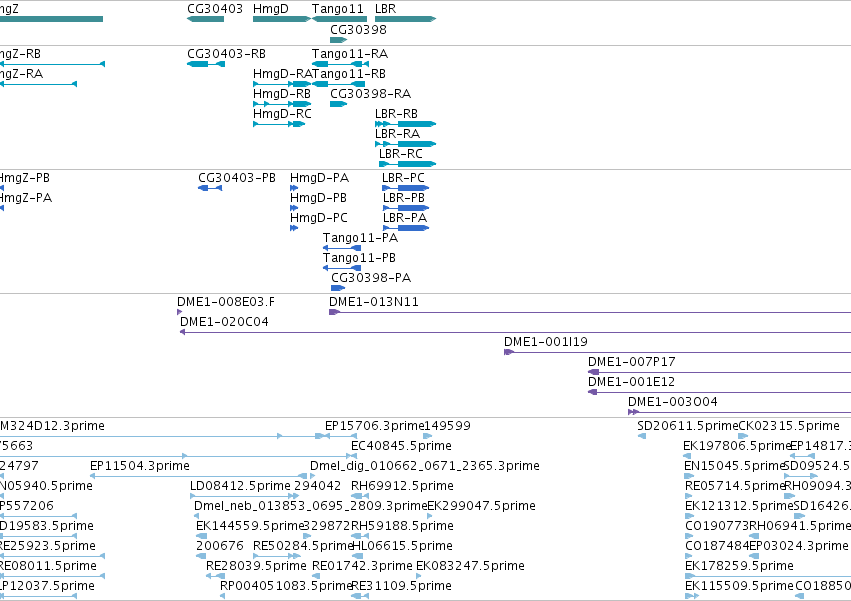This screenshot has height=601, width=851.
Task: Select the EK299047.5prime EST label
Action: [x=481, y=506]
